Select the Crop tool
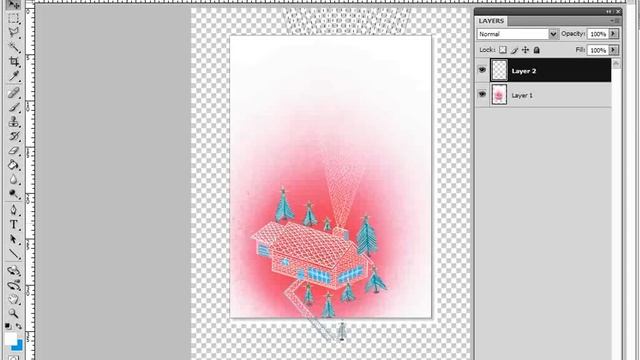This screenshot has height=360, width=640. (13, 62)
